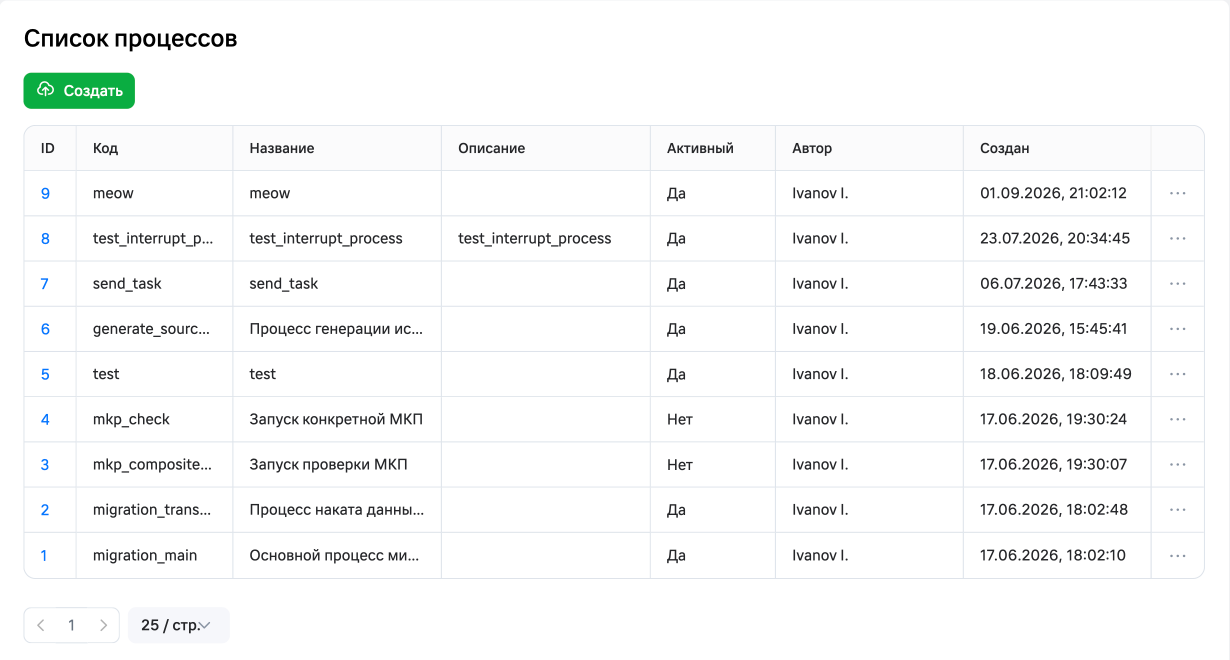Click the ID column header
Screen dimensions: 1230x660
point(48,148)
